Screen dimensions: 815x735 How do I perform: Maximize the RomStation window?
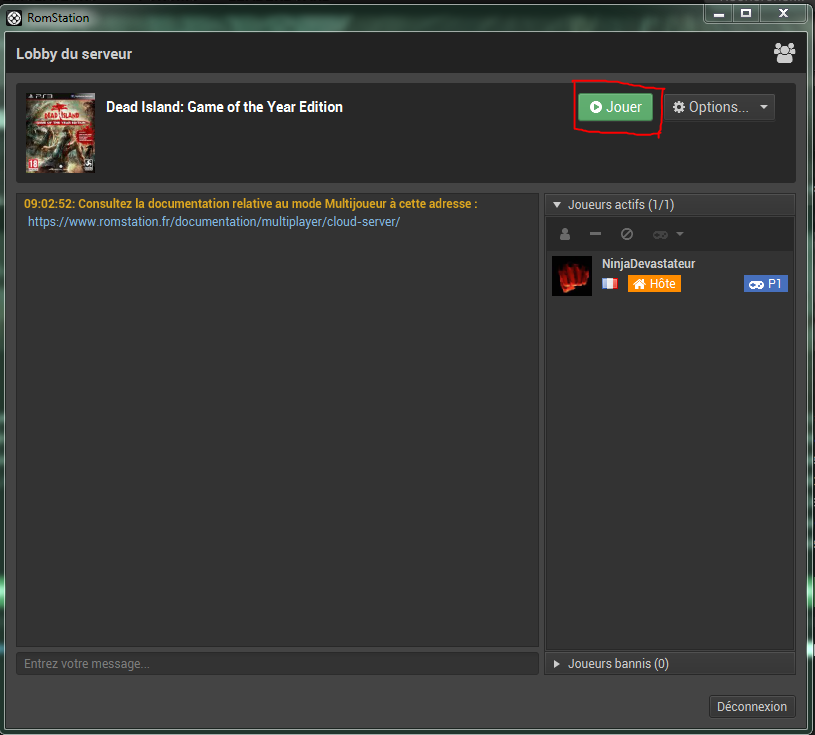coord(746,13)
